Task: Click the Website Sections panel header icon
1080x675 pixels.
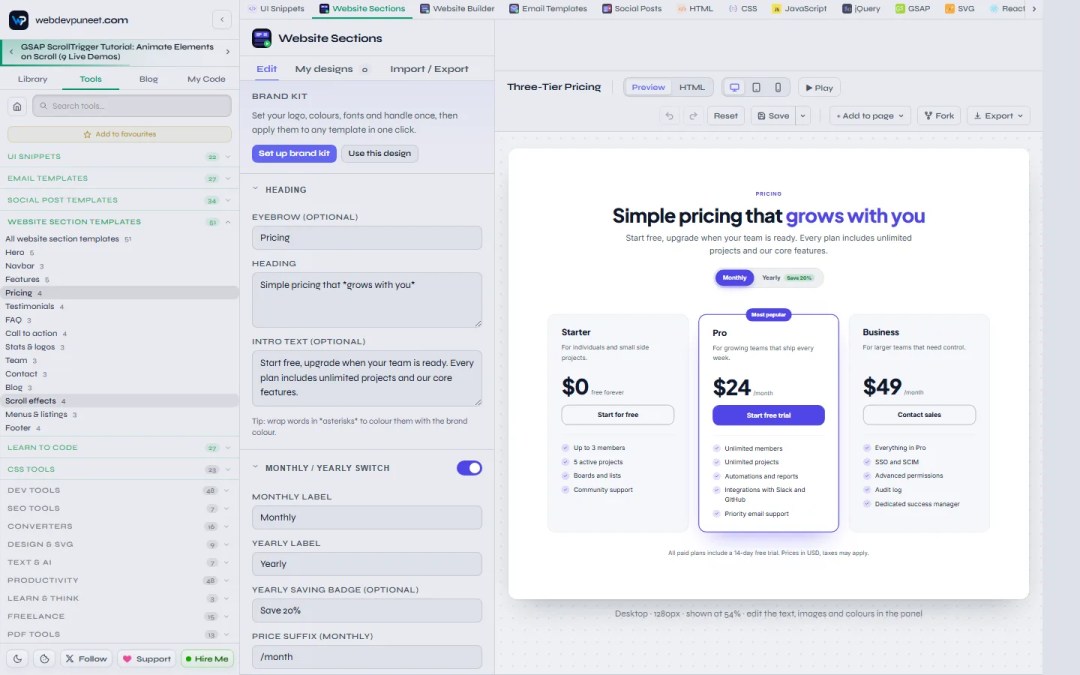Action: coord(262,38)
